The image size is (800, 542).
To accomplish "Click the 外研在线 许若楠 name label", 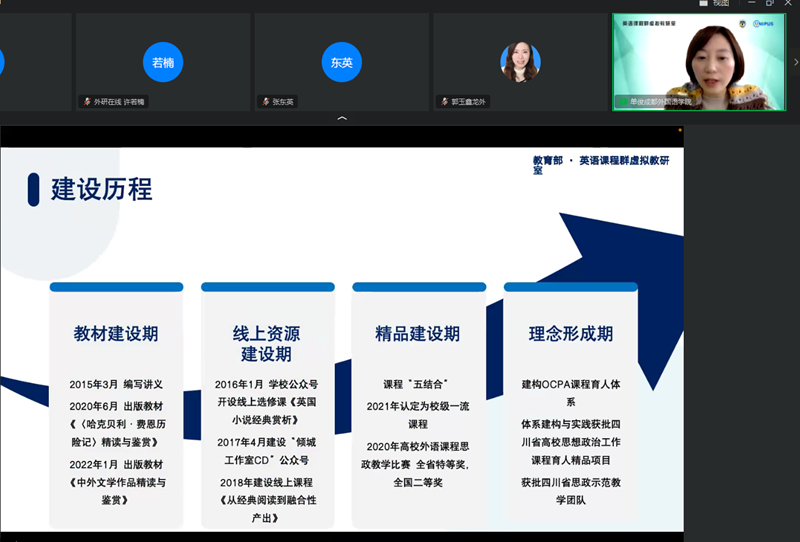I will click(119, 102).
